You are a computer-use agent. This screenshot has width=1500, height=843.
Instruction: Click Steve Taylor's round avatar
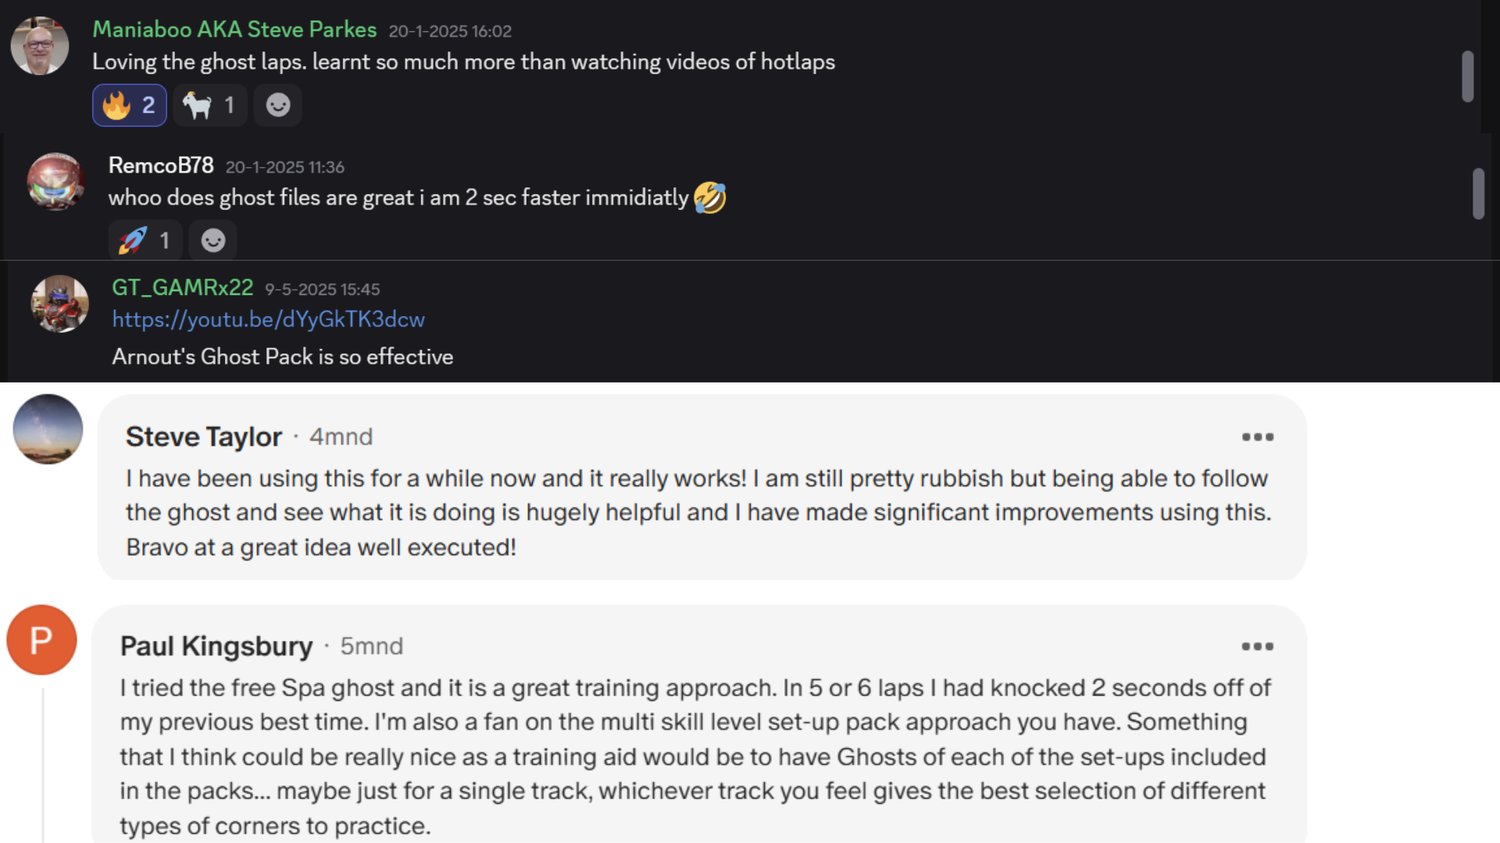point(48,429)
